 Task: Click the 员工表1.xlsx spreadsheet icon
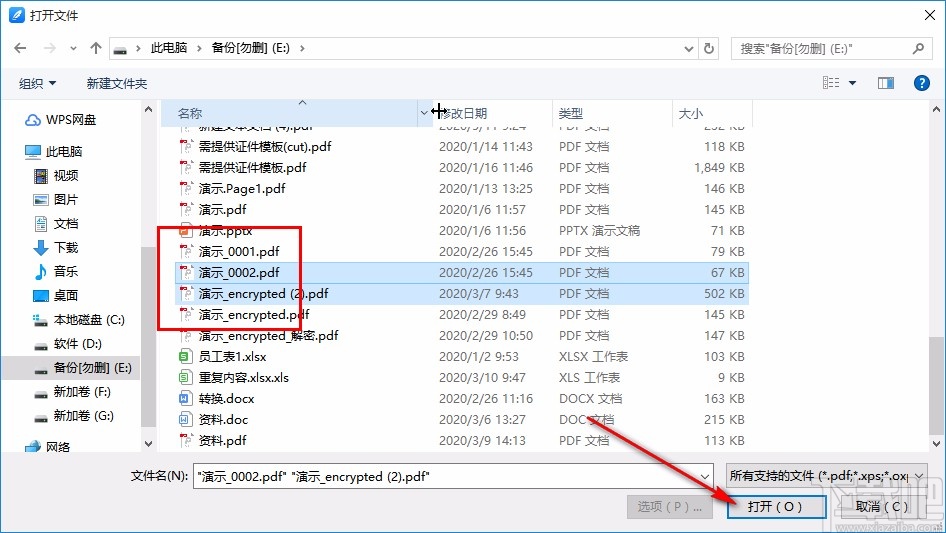(x=185, y=357)
